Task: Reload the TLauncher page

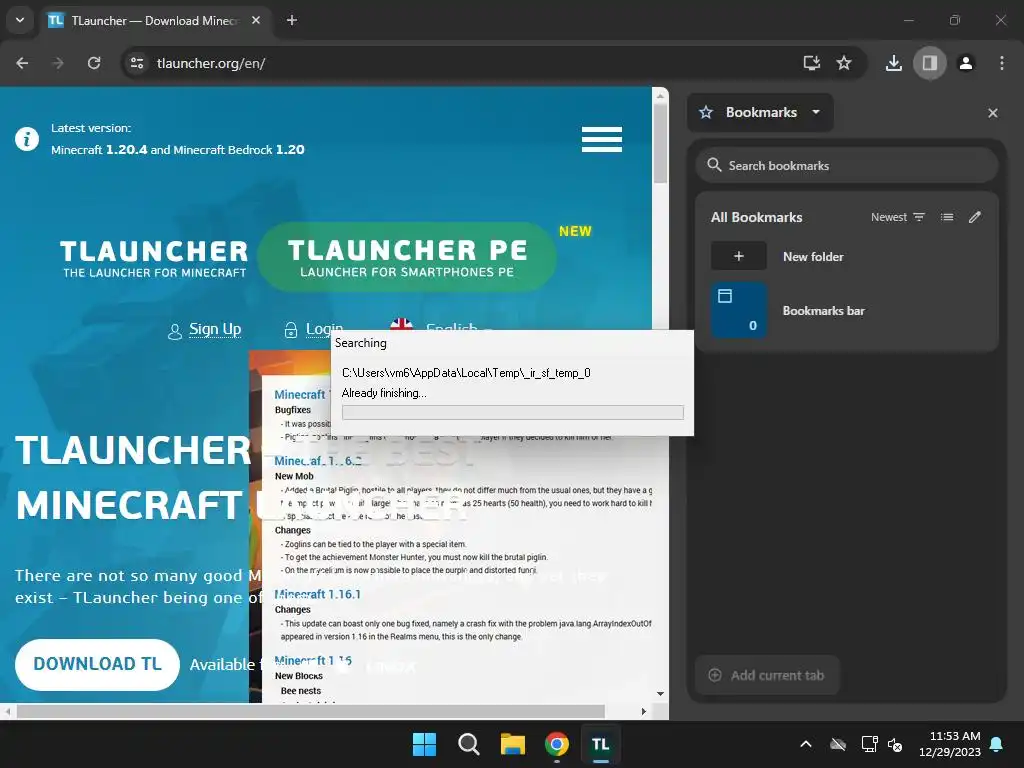Action: point(94,63)
